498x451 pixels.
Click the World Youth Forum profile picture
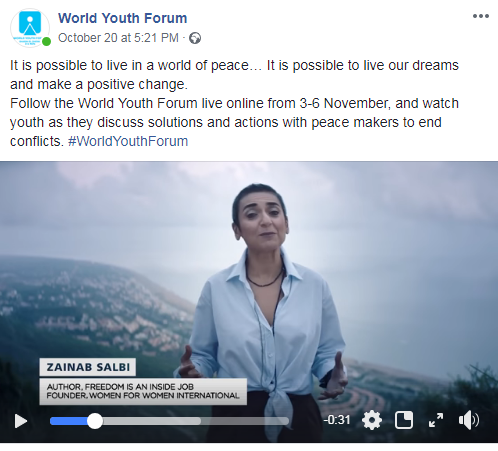[30, 28]
